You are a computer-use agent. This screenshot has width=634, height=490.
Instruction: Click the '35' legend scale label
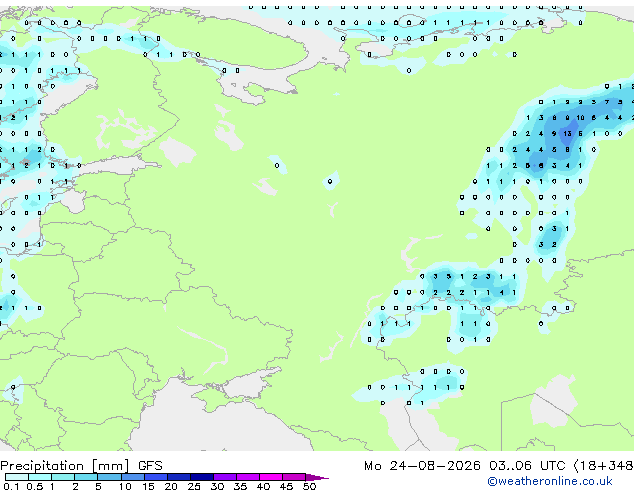pos(240,486)
